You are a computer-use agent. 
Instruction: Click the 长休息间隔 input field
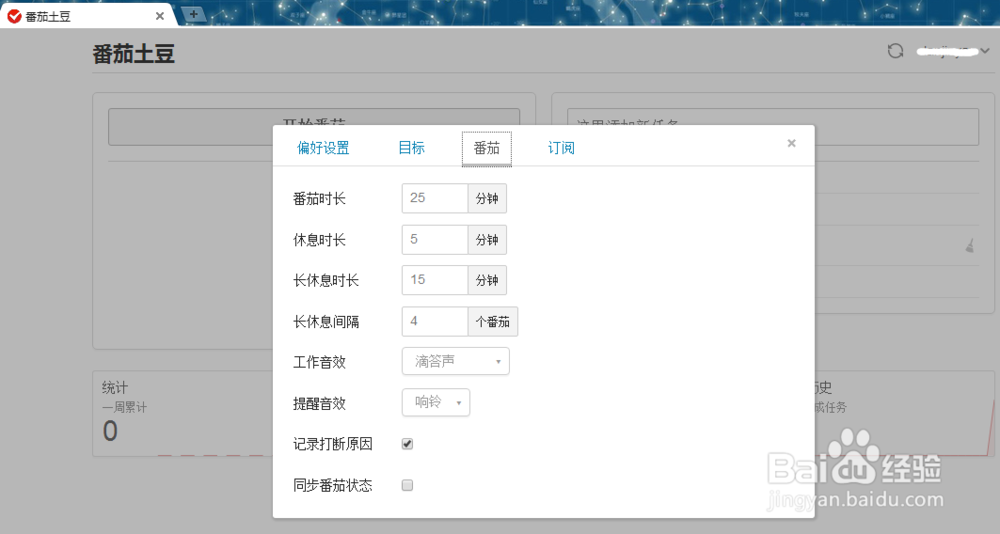(x=435, y=321)
